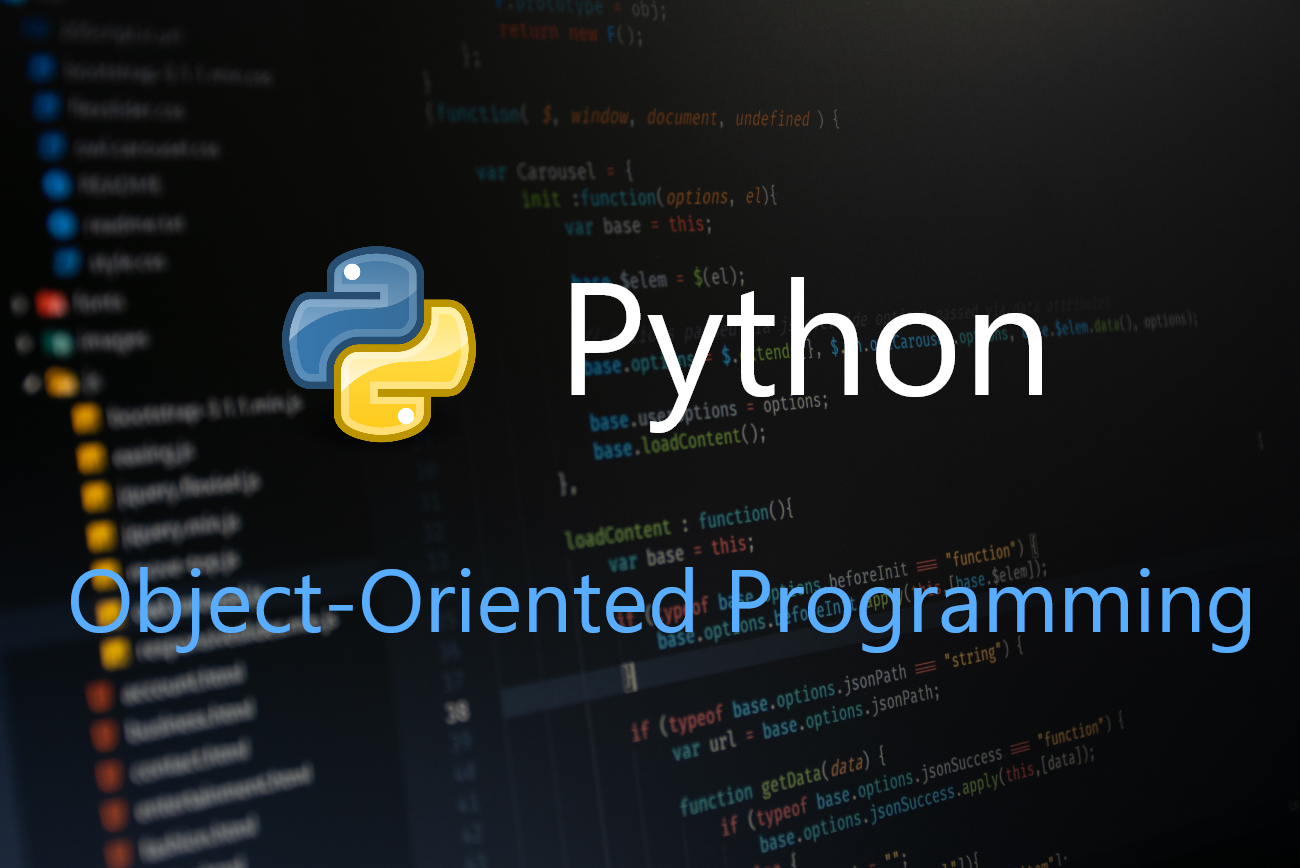Expand the fonts folder
This screenshot has width=1300, height=868.
pos(19,304)
